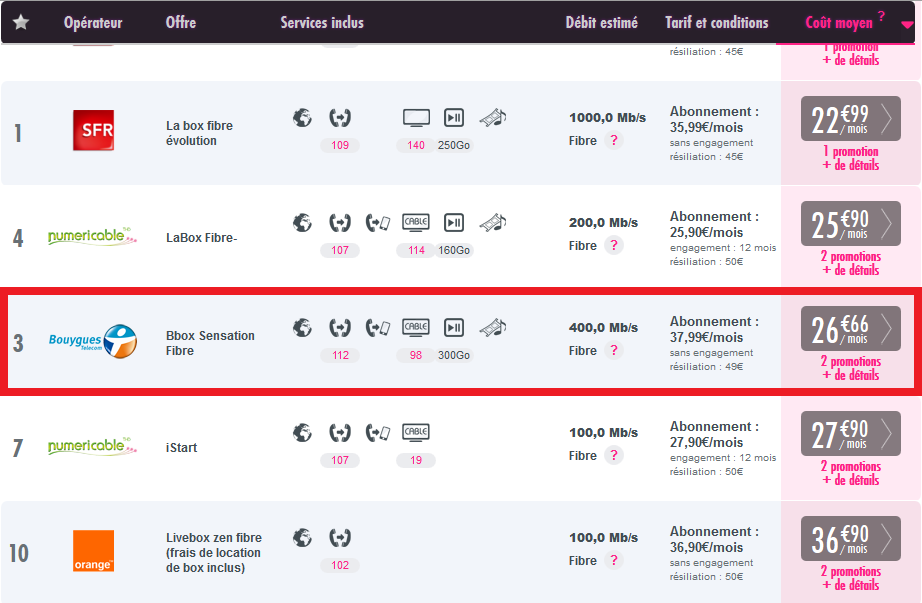Viewport: 922px width, 603px height.
Task: Sort by the Débit estimé column
Action: 601,23
